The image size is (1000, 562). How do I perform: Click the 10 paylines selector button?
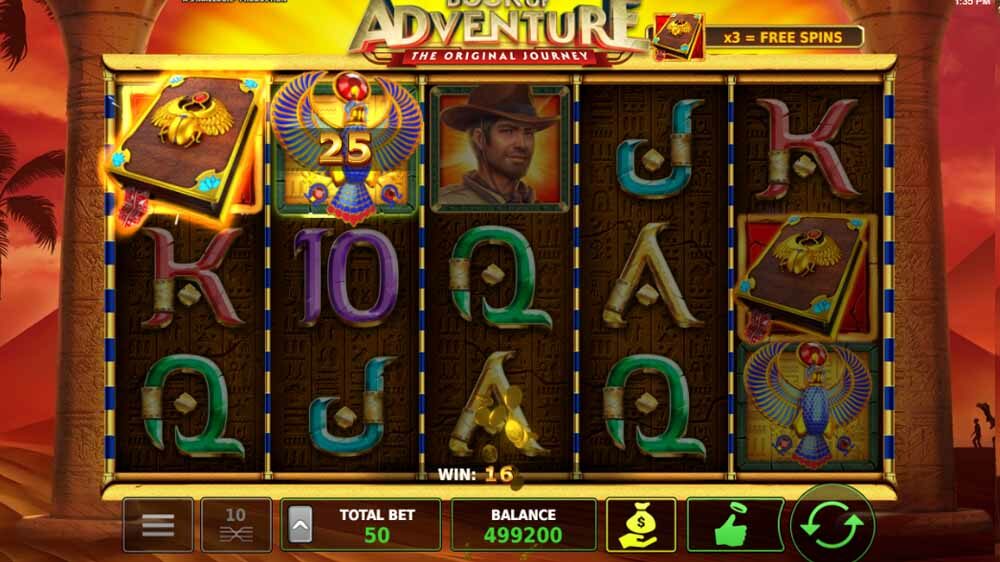pyautogui.click(x=236, y=524)
